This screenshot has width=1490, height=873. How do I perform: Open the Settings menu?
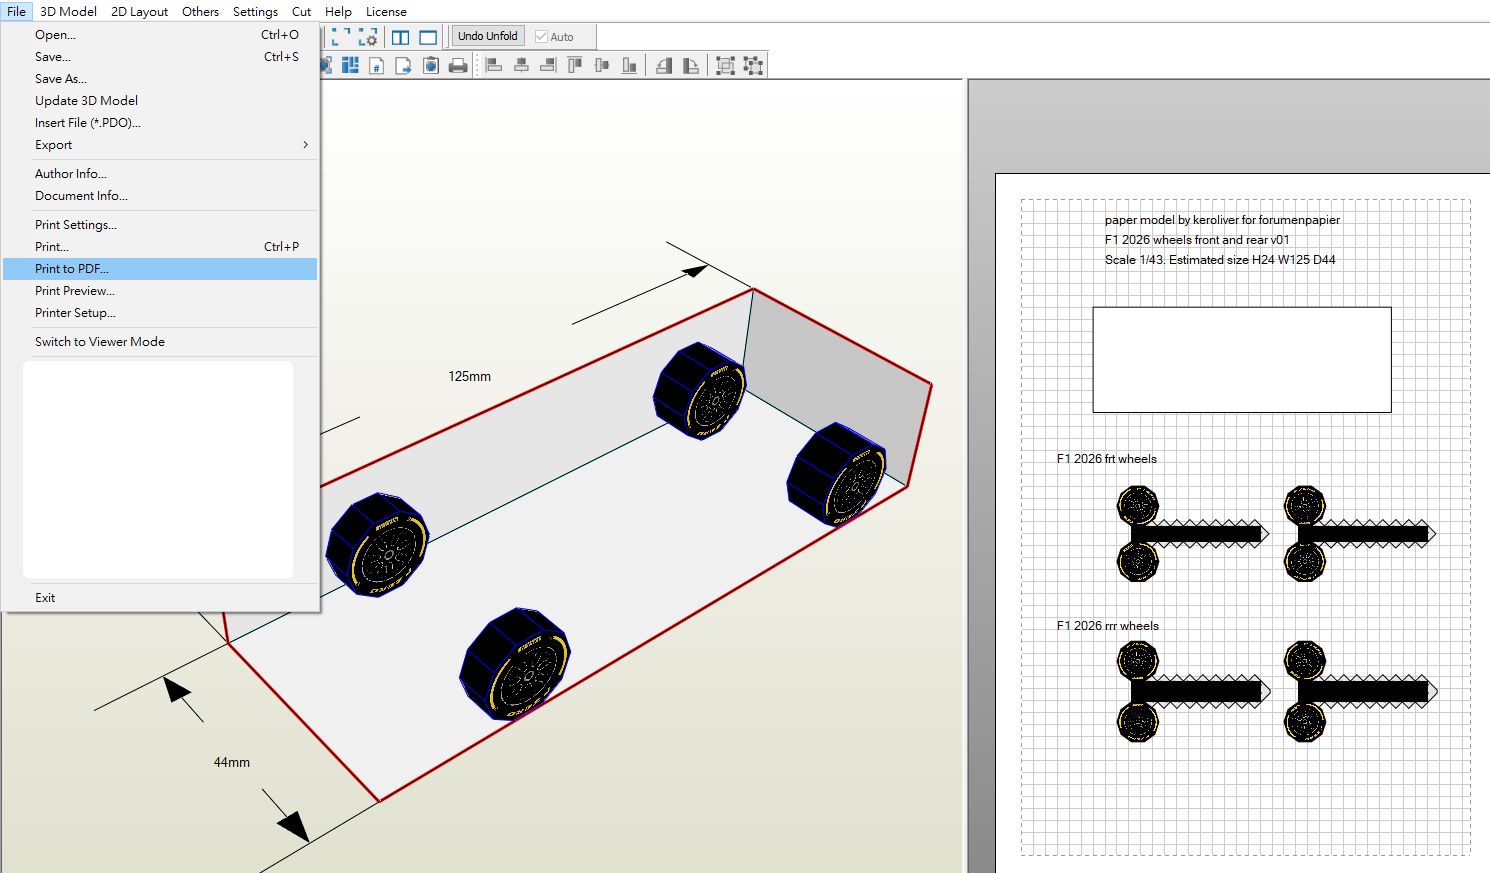(x=255, y=12)
